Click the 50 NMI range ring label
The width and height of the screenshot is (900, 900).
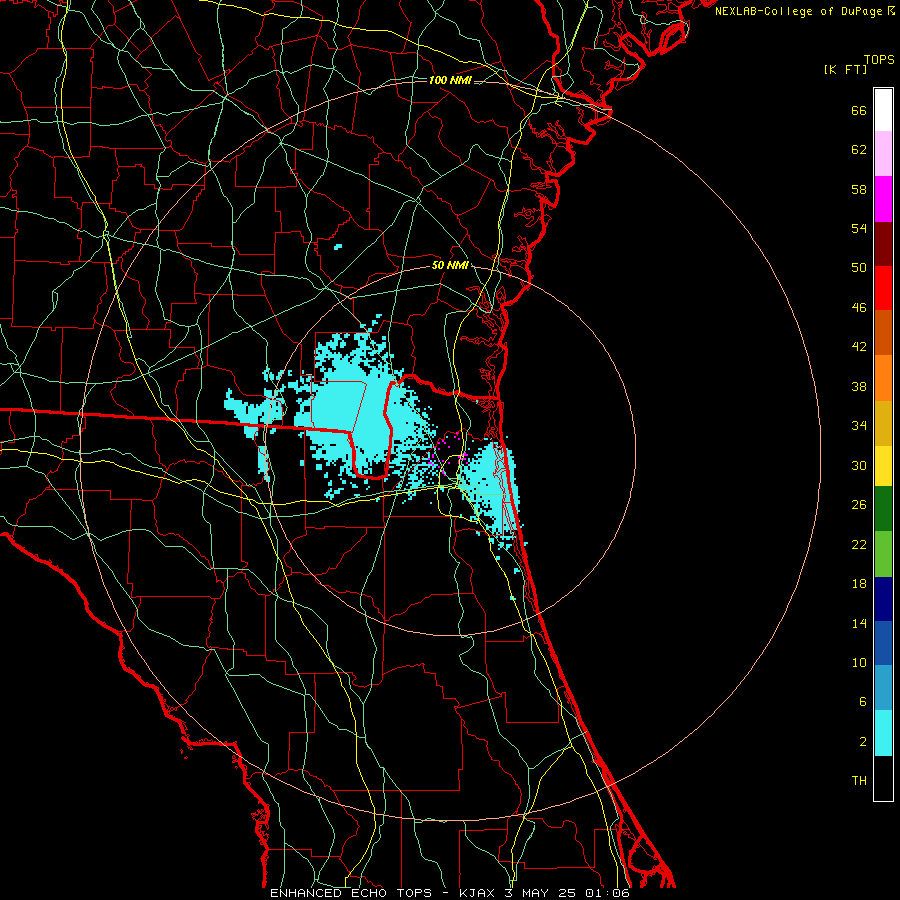point(450,265)
